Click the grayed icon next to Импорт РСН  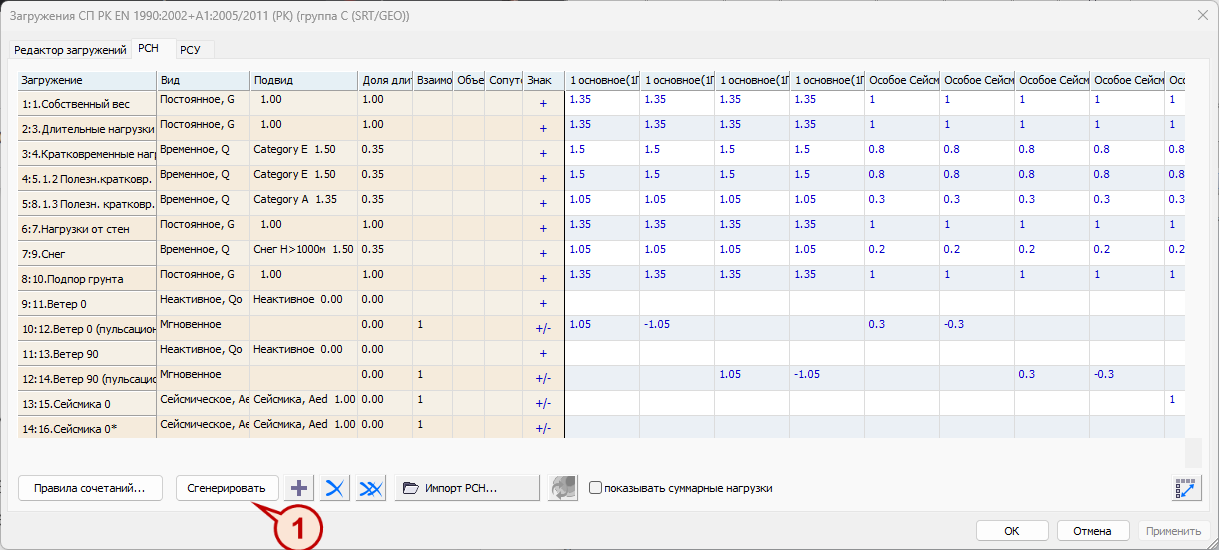[x=564, y=488]
